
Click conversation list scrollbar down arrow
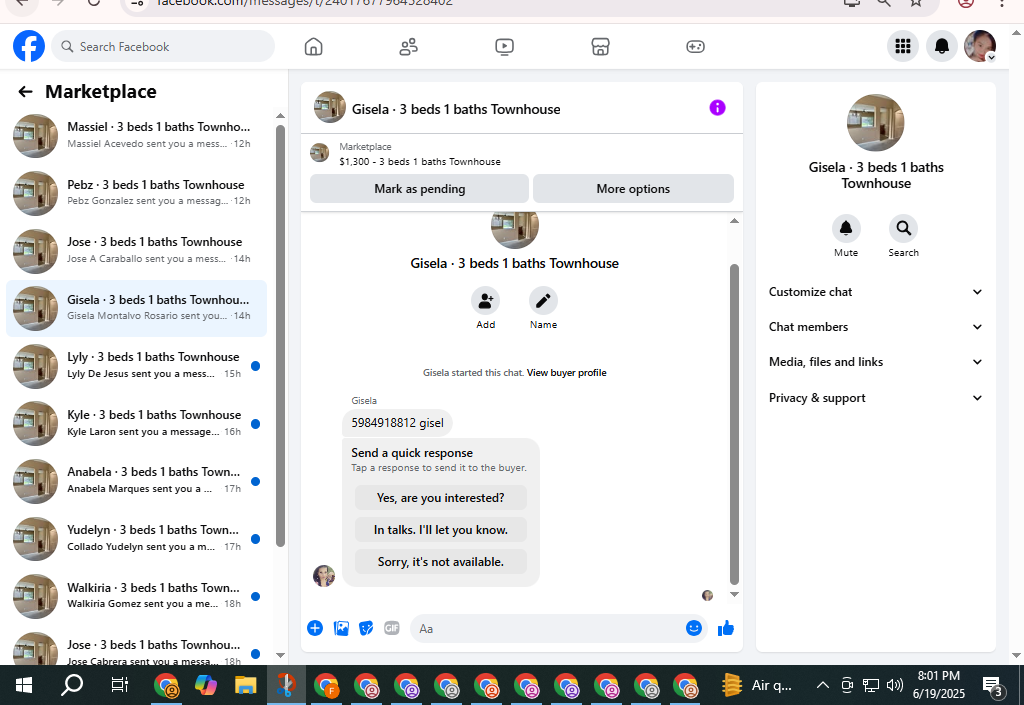280,655
